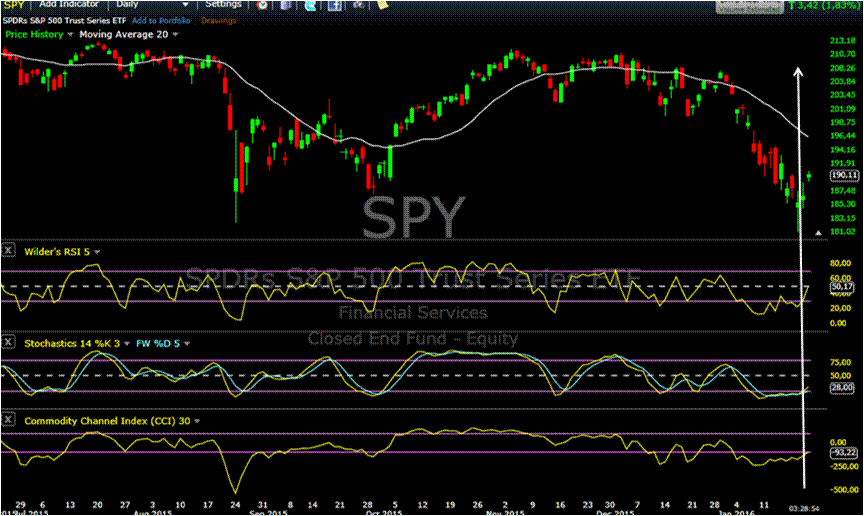Click the 213,18 price axis label
Viewport: 864px width, 516px height.
point(843,41)
